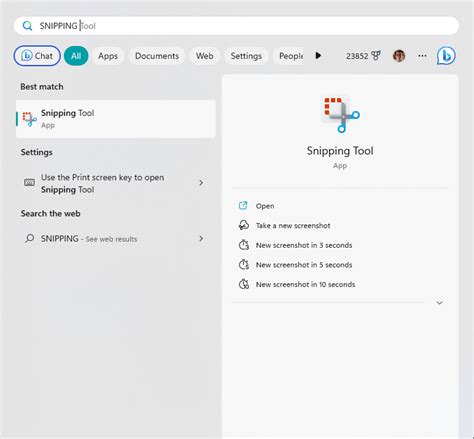Expand arrow for Print screen key setting
Image resolution: width=474 pixels, height=439 pixels.
[201, 183]
